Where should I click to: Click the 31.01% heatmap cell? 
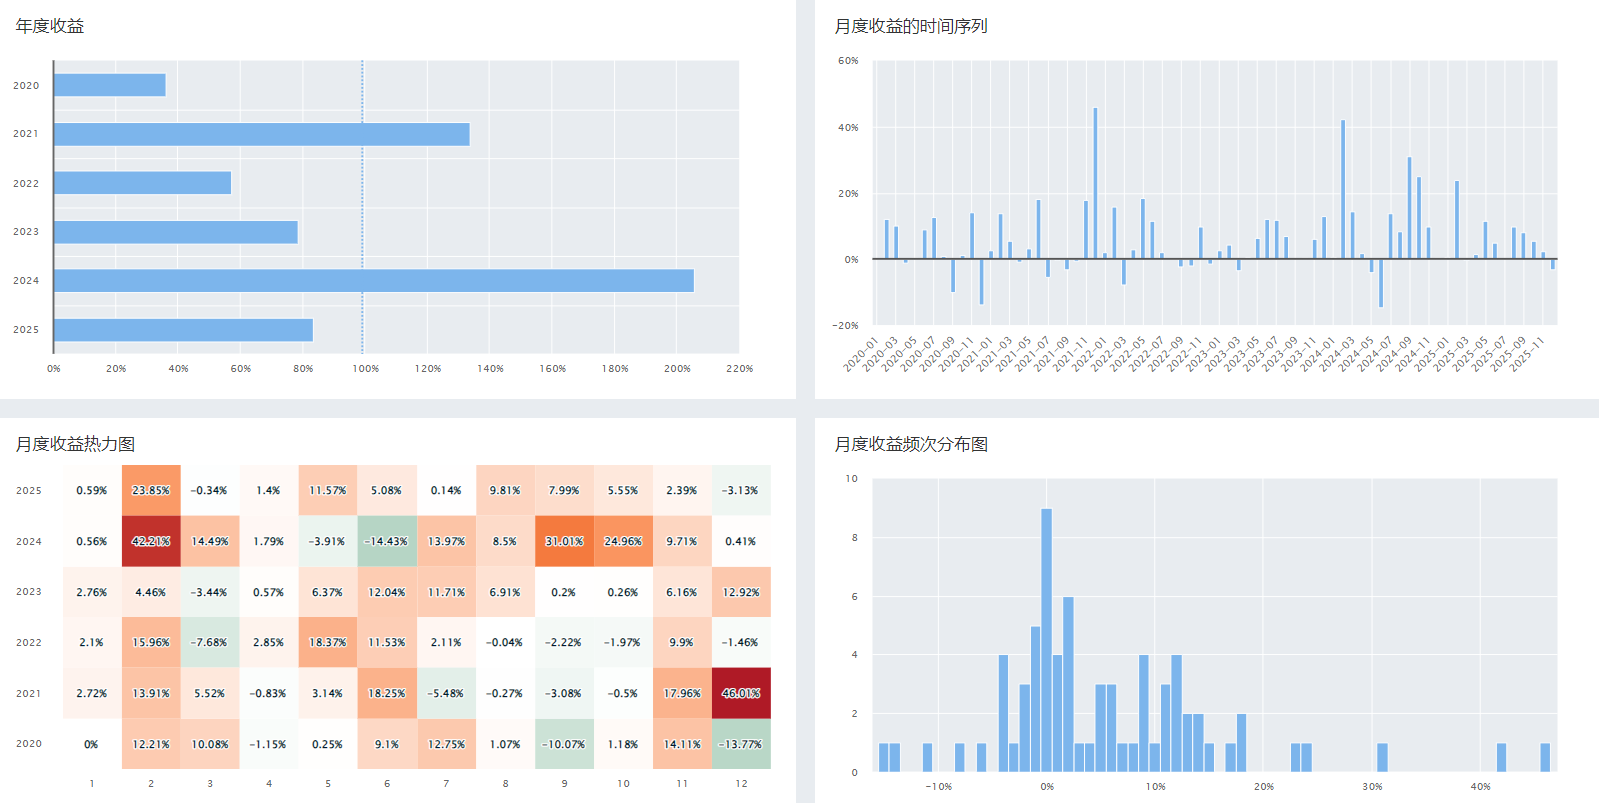(x=564, y=541)
